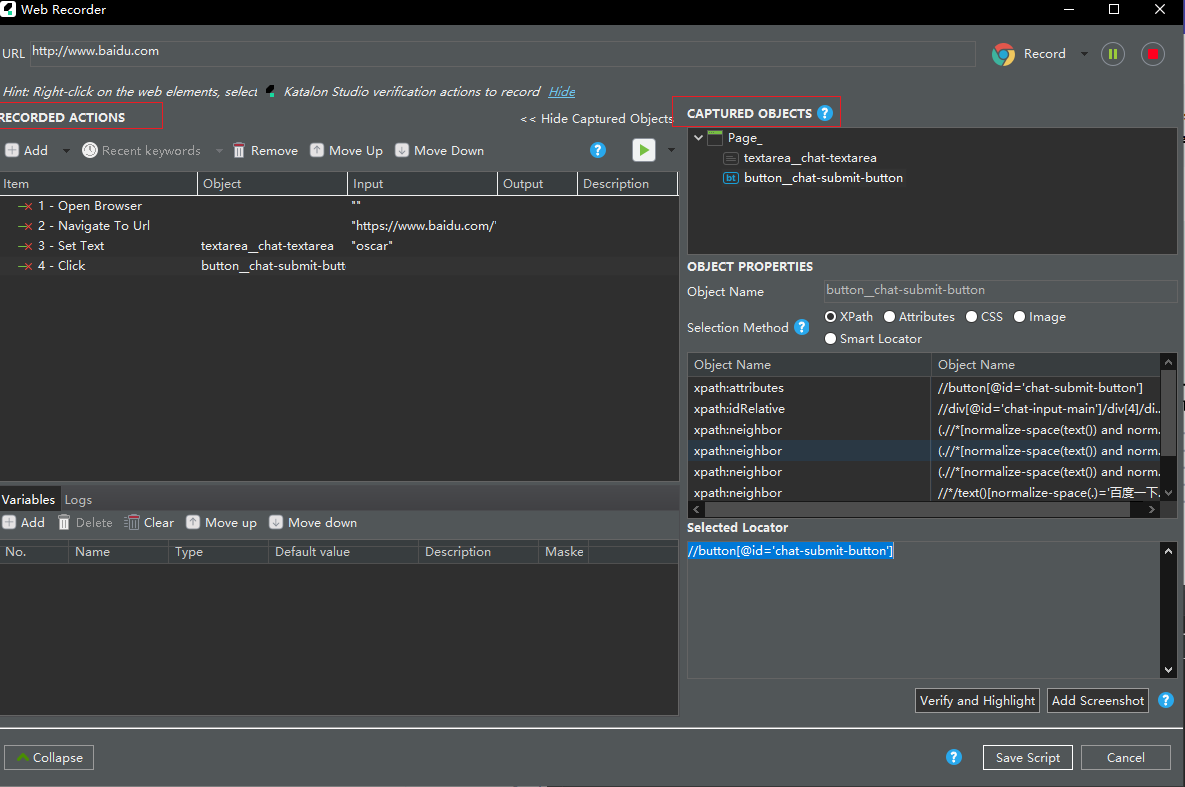Image resolution: width=1185 pixels, height=787 pixels.
Task: Expand the Recent keywords dropdown arrow
Action: 219,150
